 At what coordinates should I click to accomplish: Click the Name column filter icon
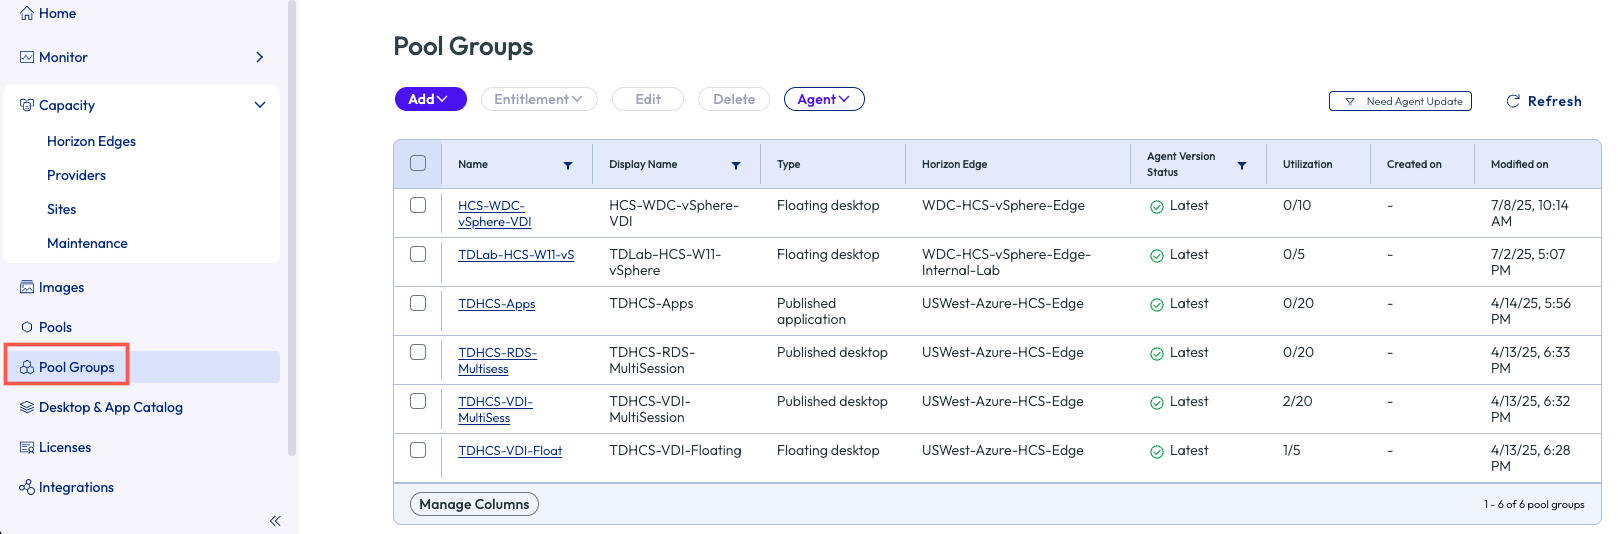568,165
